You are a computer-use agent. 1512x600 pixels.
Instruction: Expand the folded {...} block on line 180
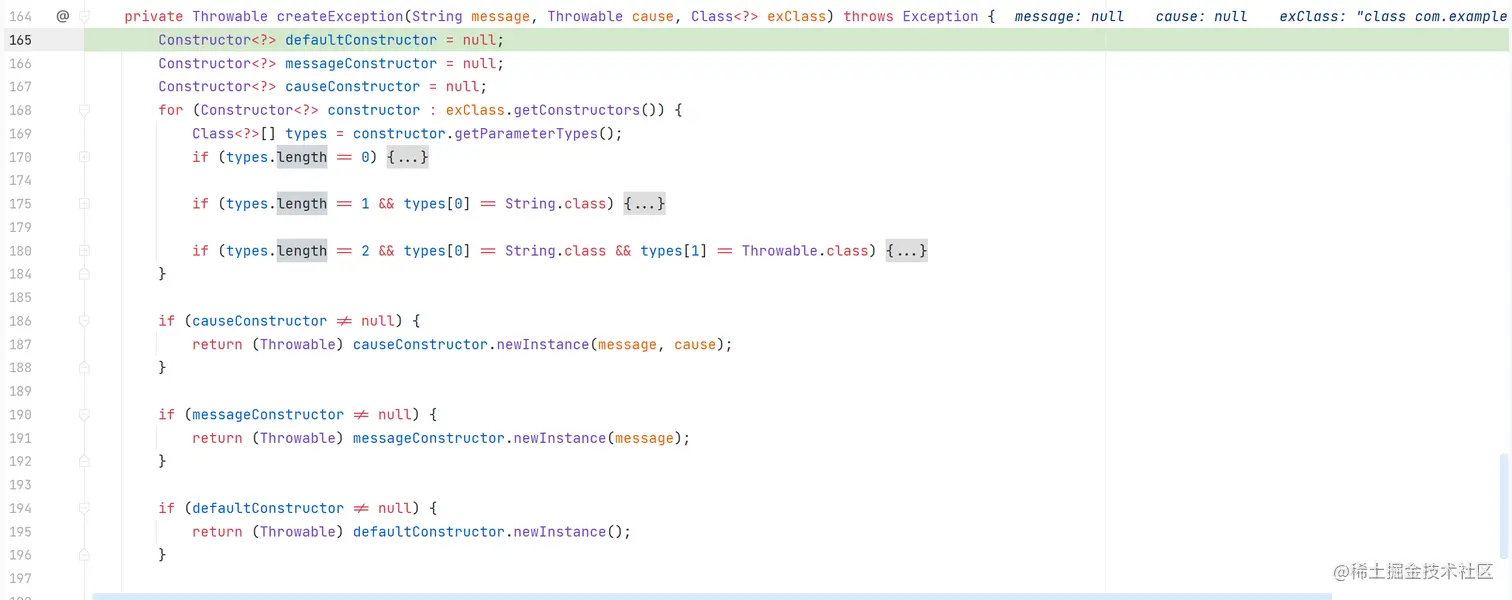[906, 250]
